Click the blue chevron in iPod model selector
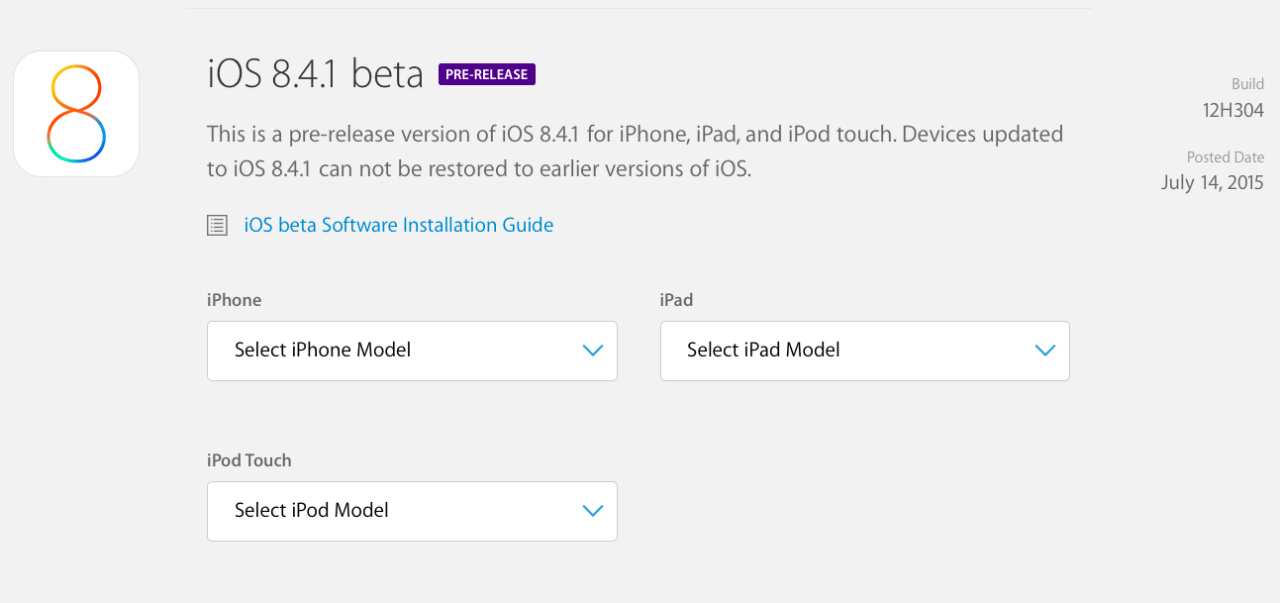1280x603 pixels. pyautogui.click(x=593, y=511)
